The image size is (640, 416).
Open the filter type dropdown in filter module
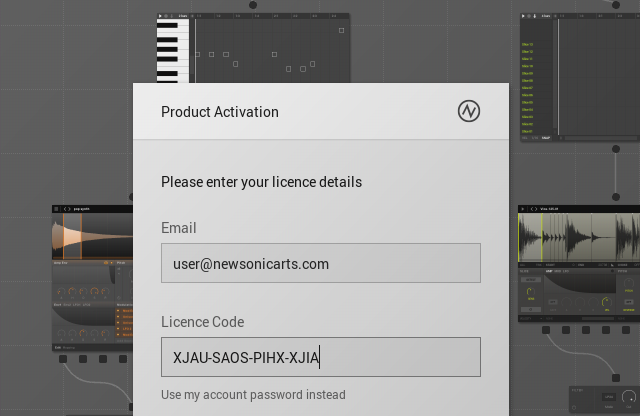609,397
